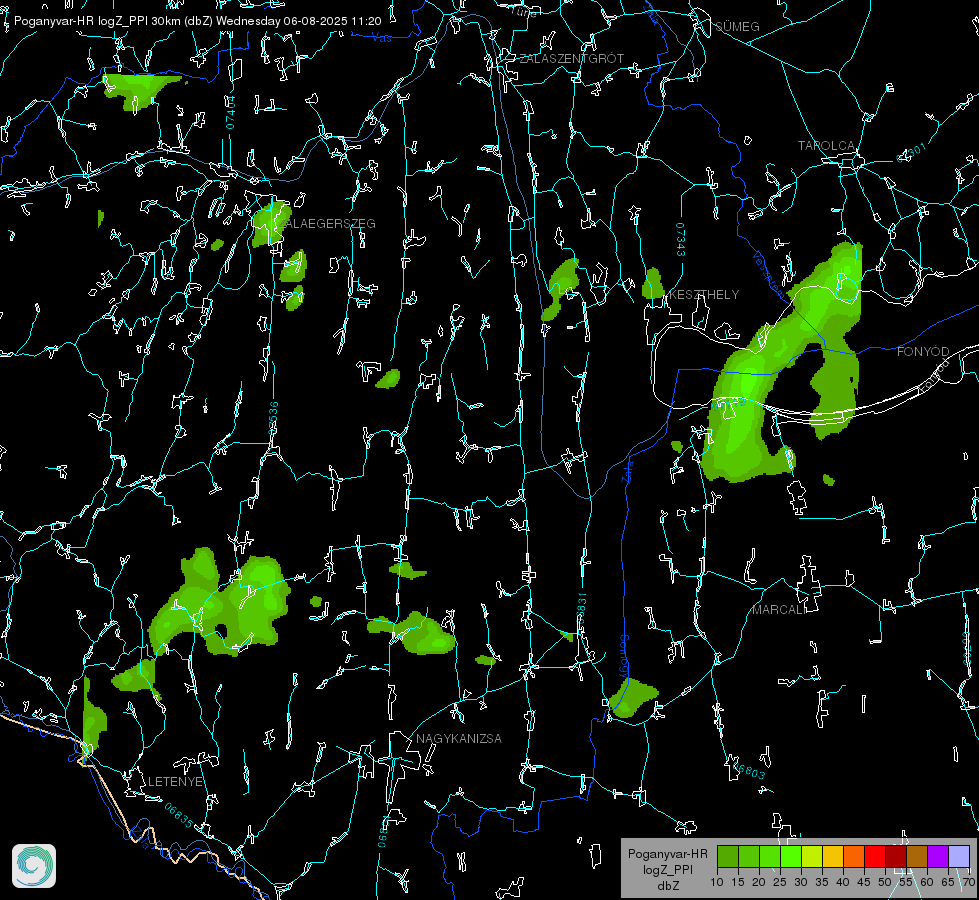Screen dimensions: 979x900
Task: Click the dbZ legend unit label
Action: point(667,886)
